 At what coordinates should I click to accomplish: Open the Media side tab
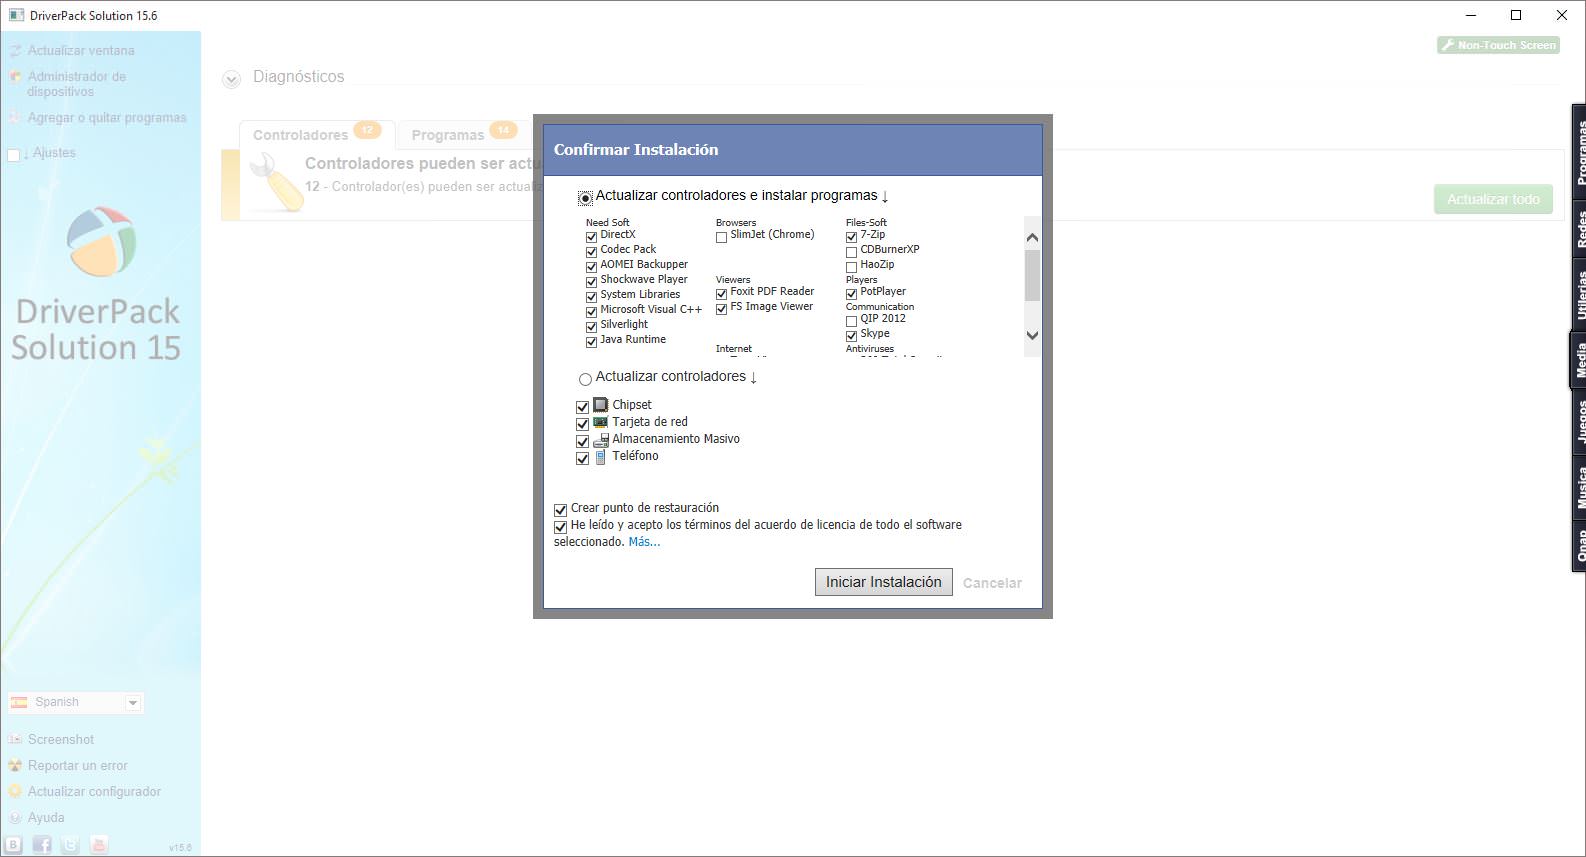1579,359
